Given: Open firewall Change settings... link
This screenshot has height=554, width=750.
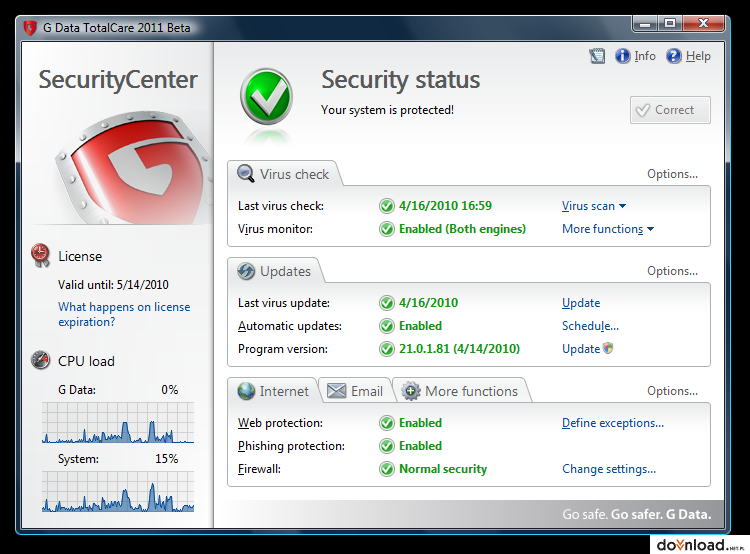Looking at the screenshot, I should (x=608, y=469).
